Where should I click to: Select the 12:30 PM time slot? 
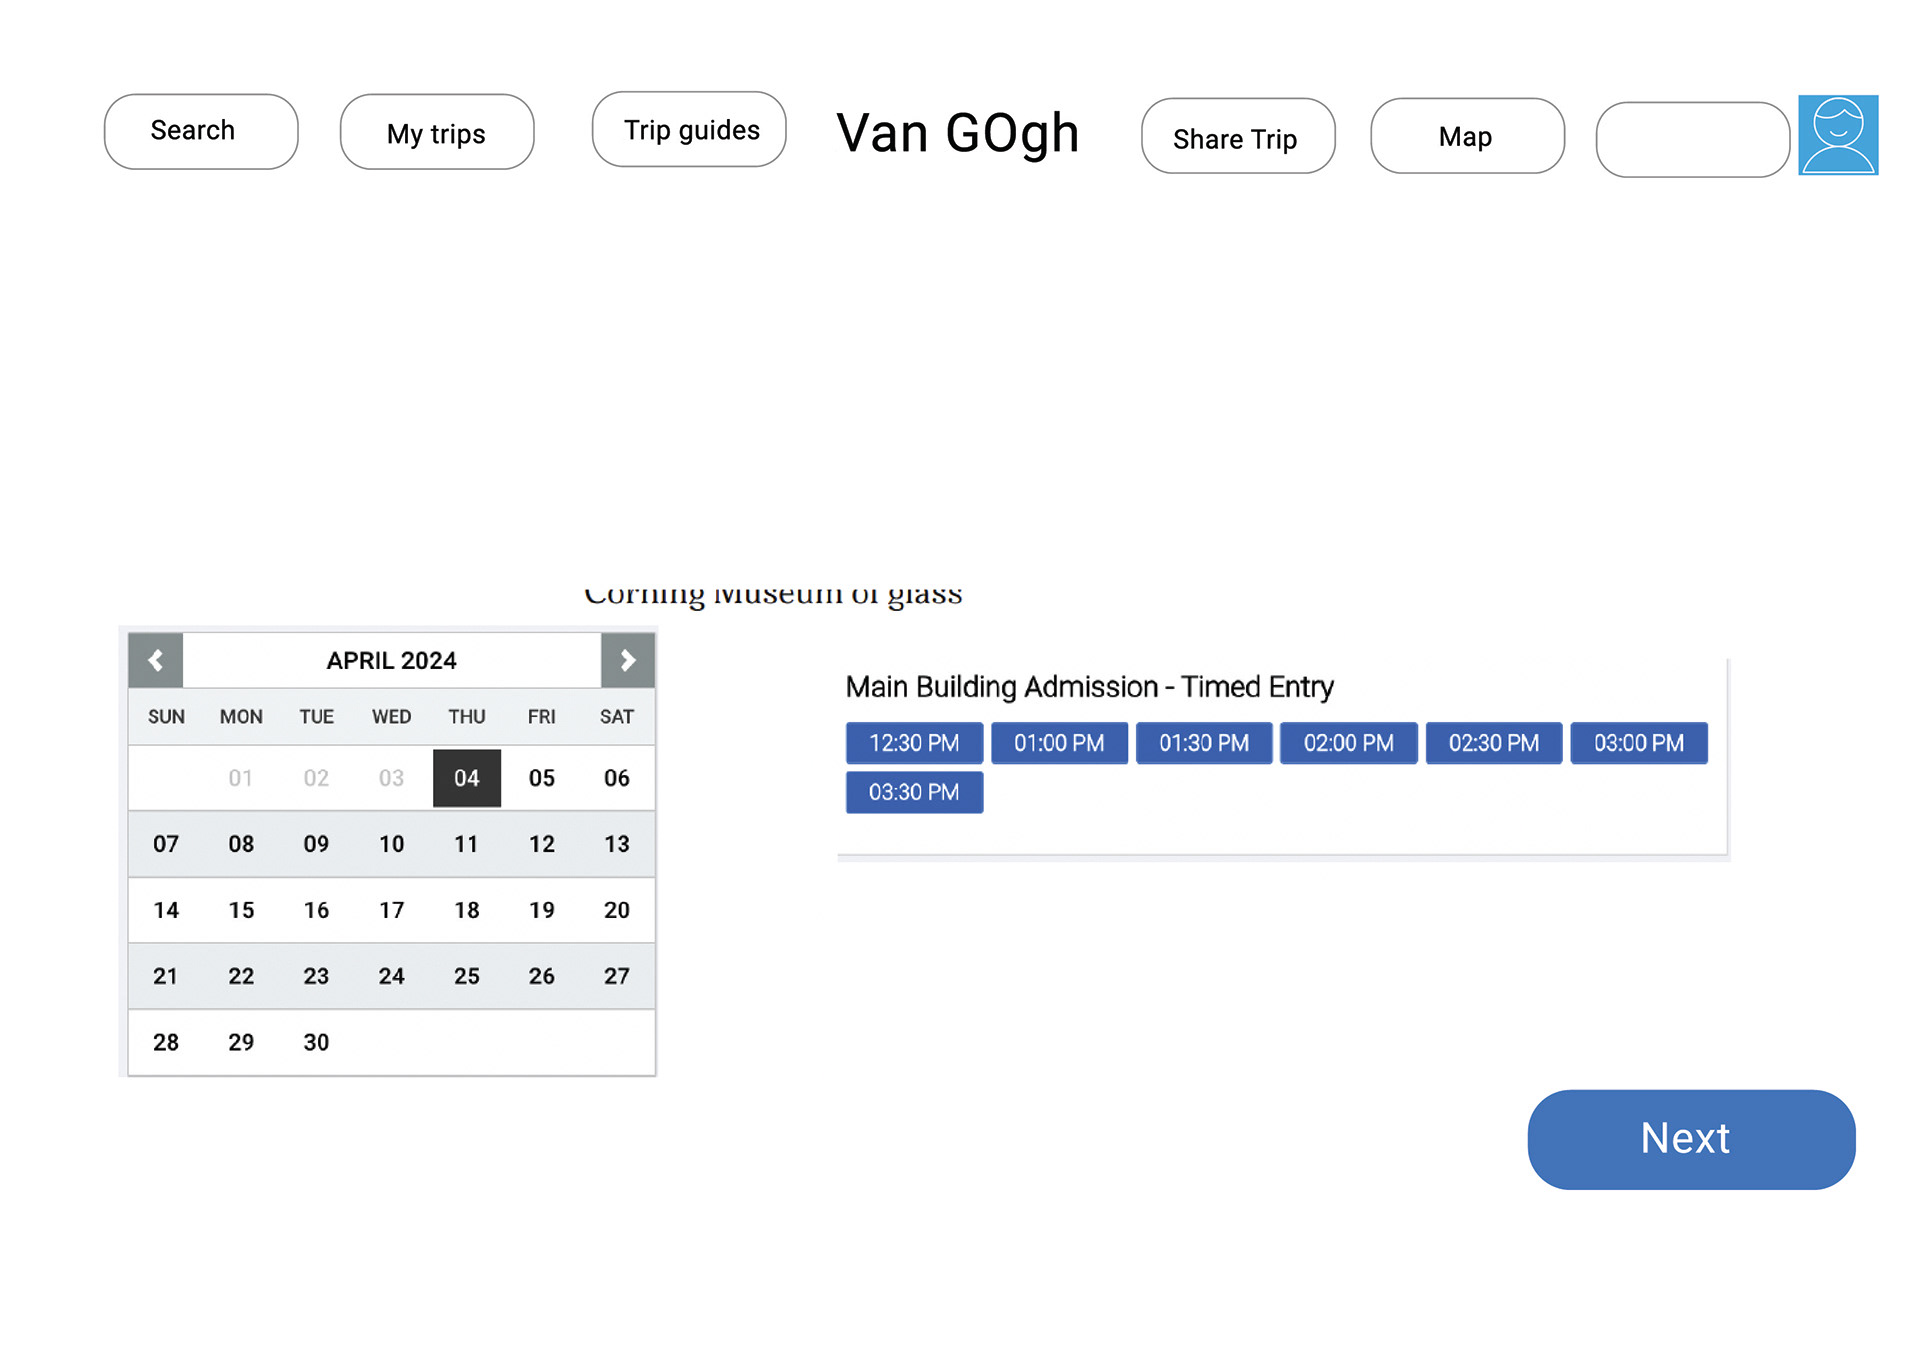[914, 743]
